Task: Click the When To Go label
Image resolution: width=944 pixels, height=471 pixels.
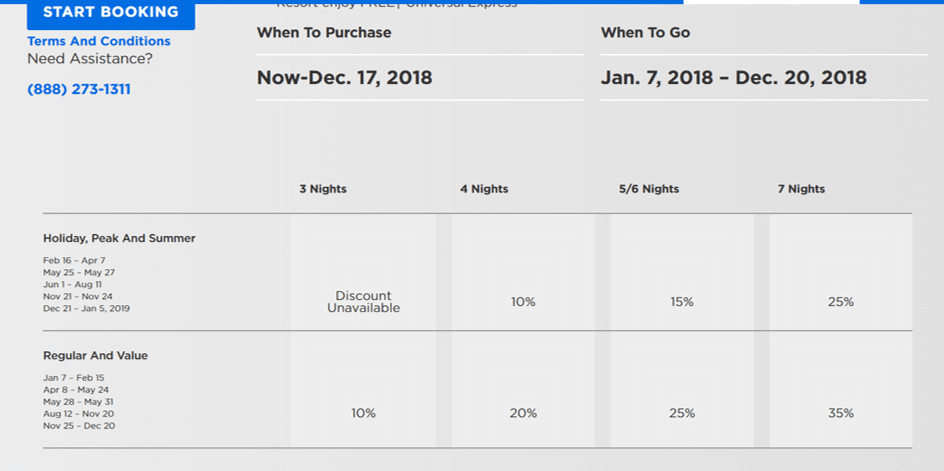Action: 645,33
